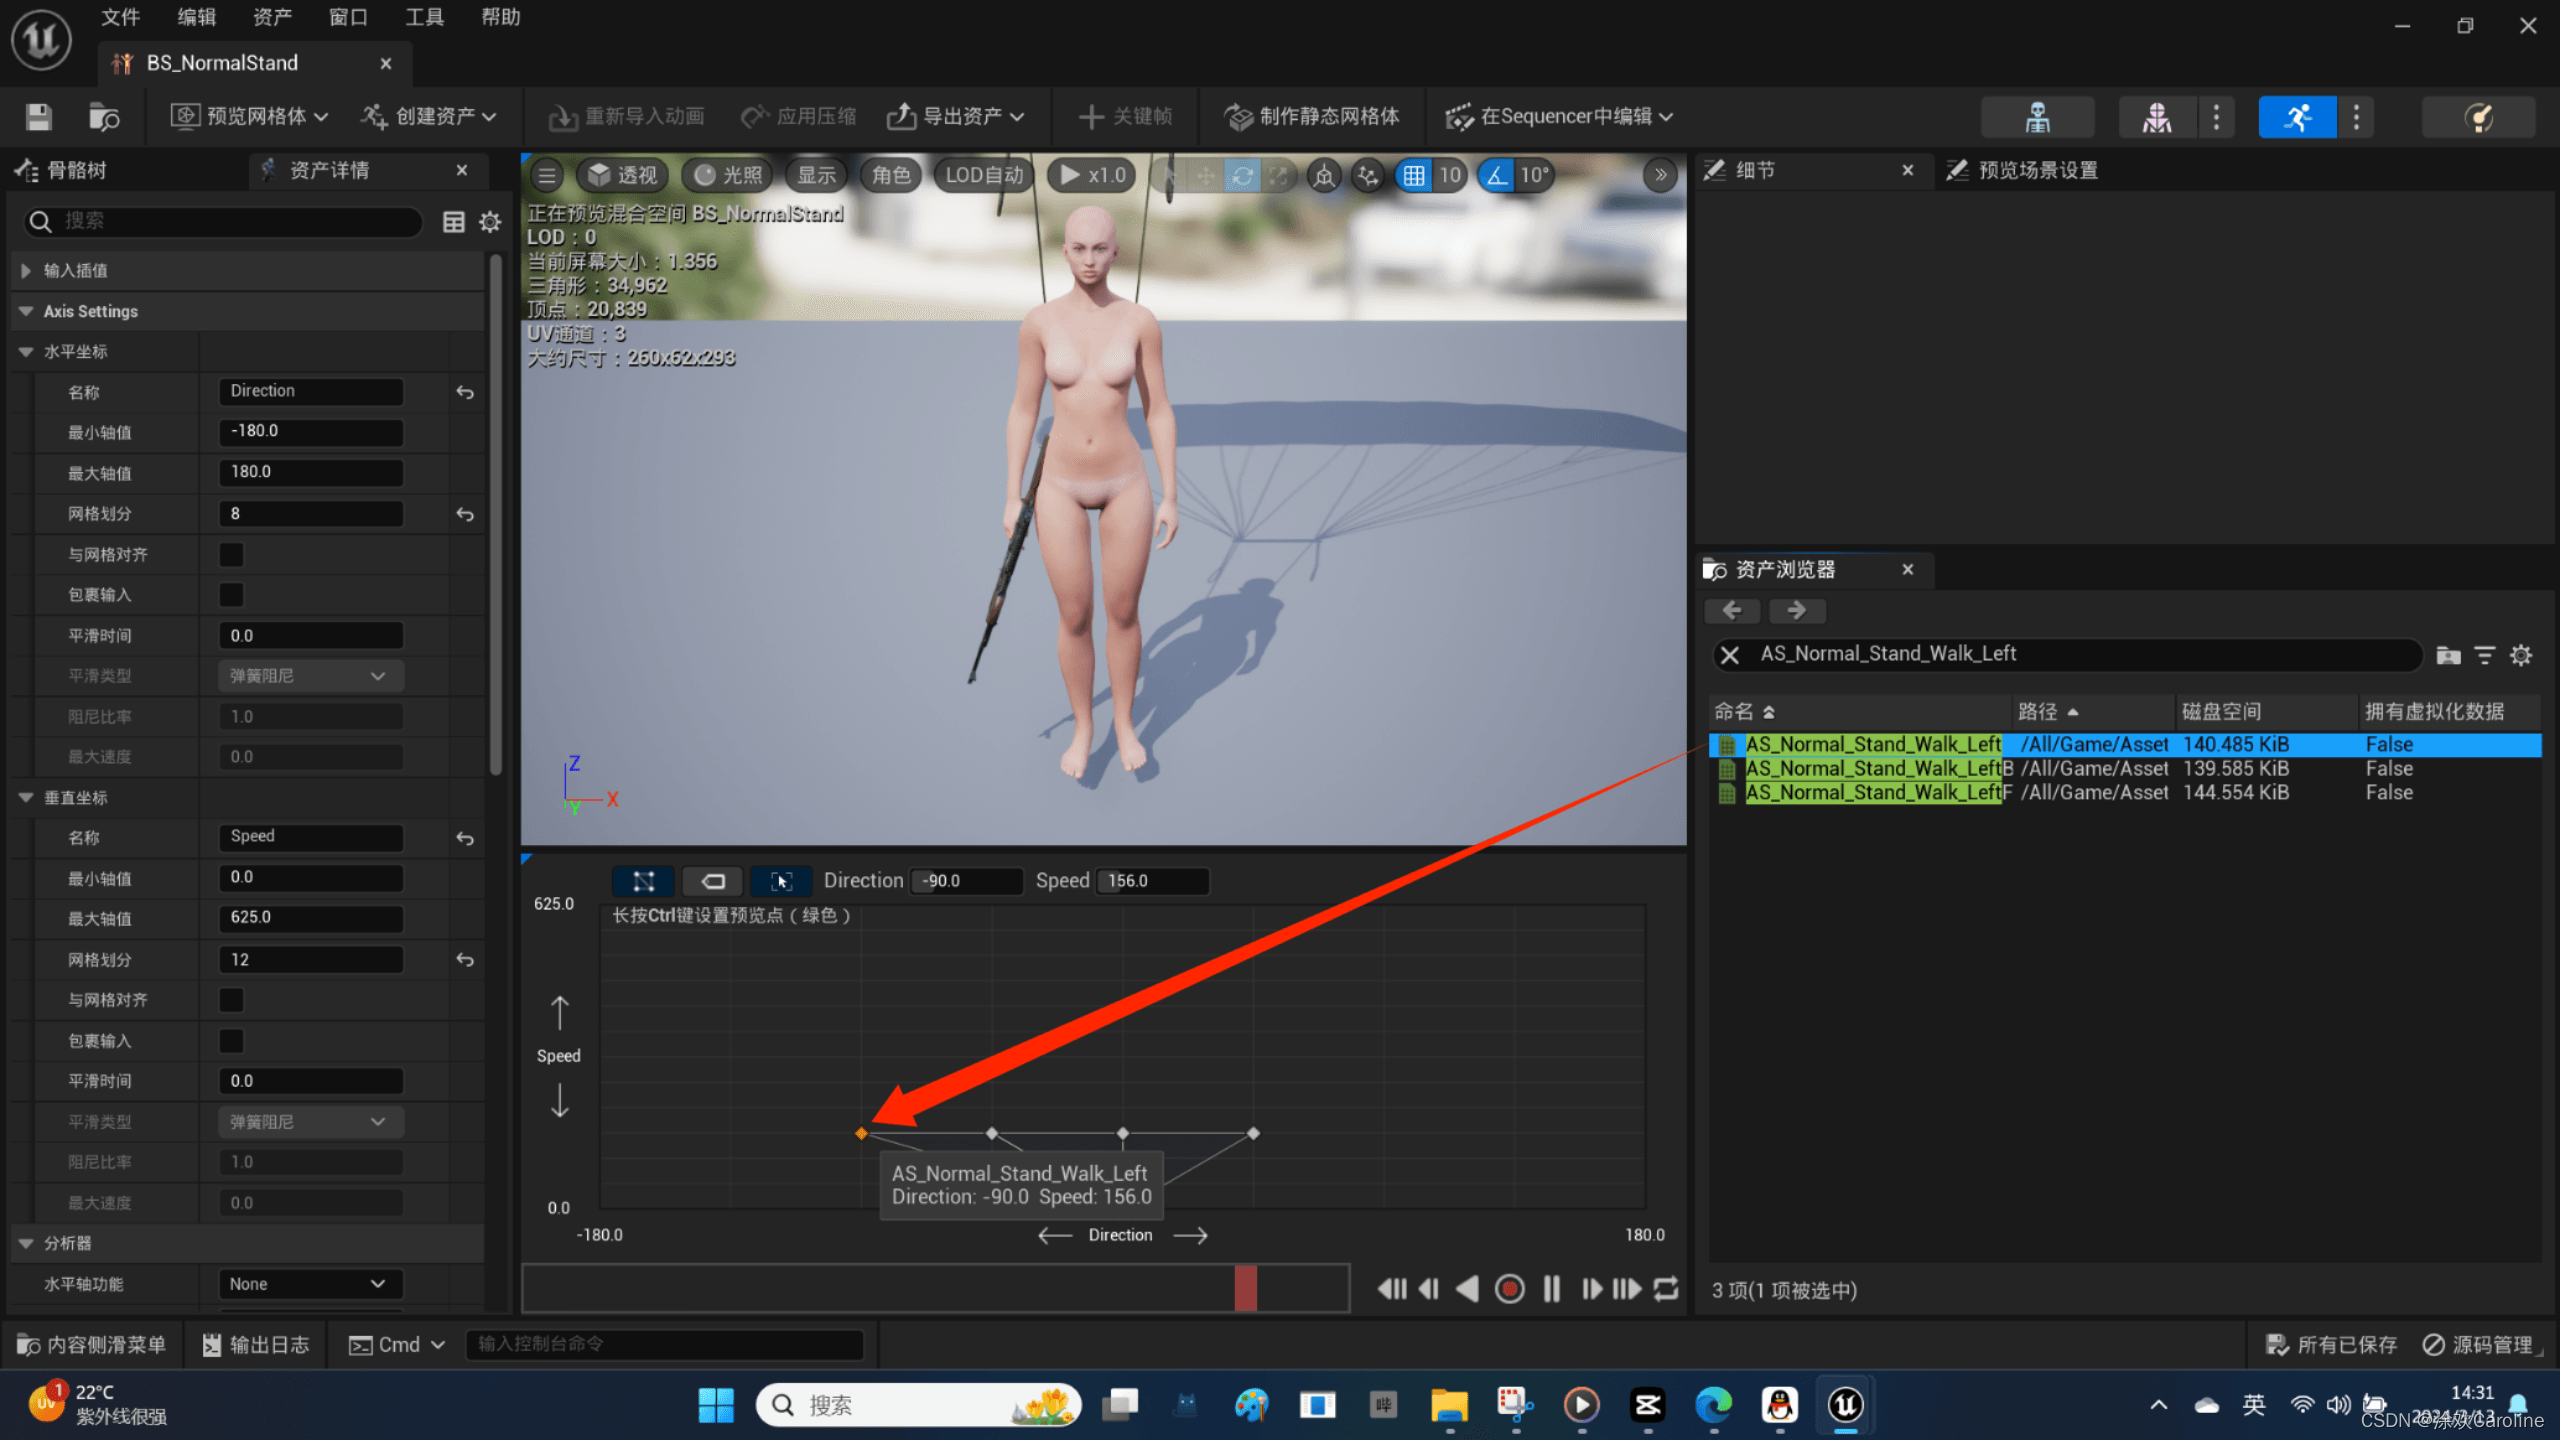
Task: Switch to the animation mode running figure icon
Action: point(2297,117)
